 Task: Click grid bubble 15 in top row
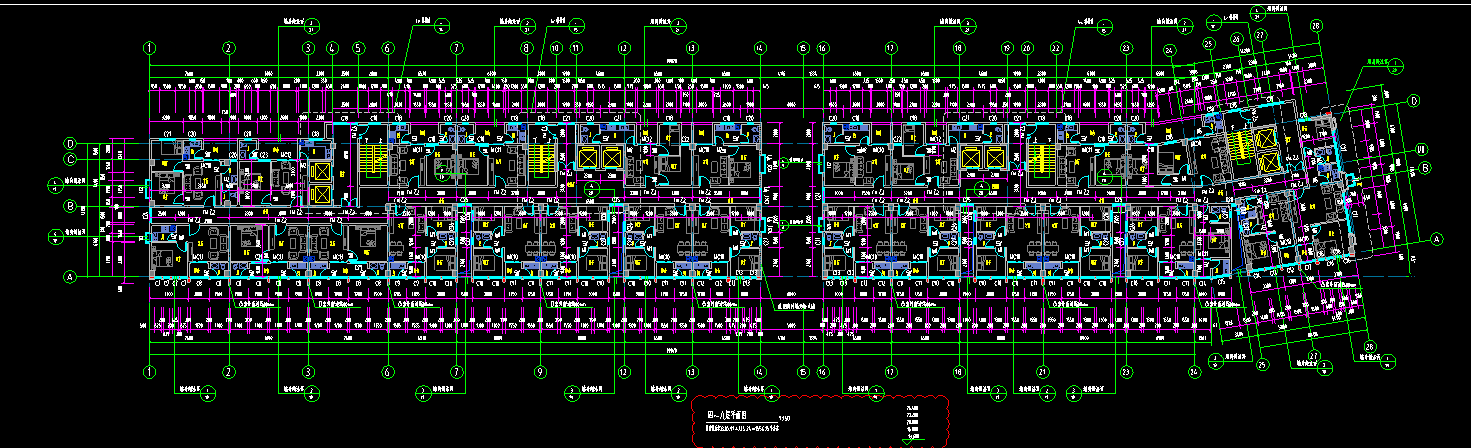tap(802, 47)
